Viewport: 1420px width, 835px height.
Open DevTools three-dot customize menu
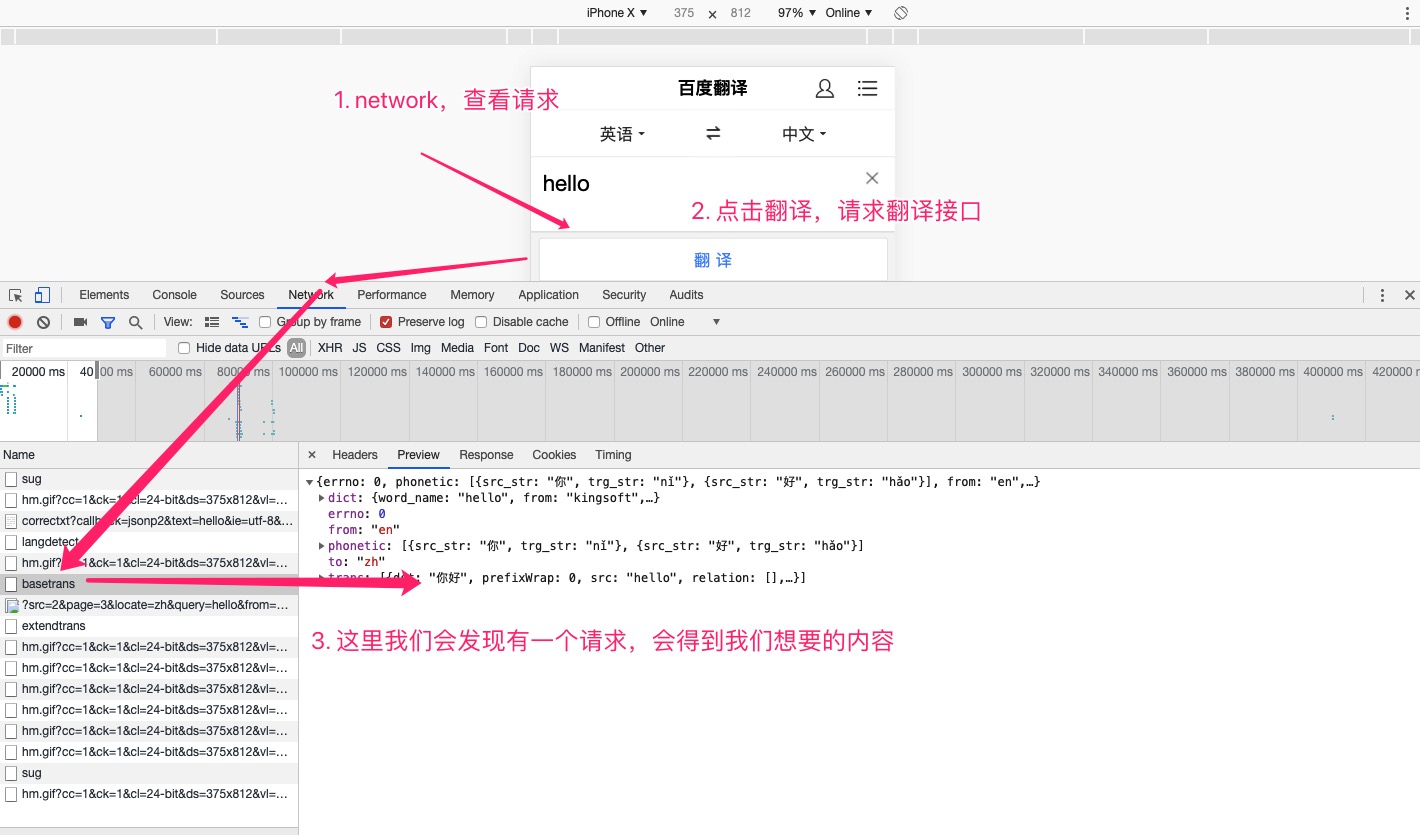pyautogui.click(x=1382, y=295)
